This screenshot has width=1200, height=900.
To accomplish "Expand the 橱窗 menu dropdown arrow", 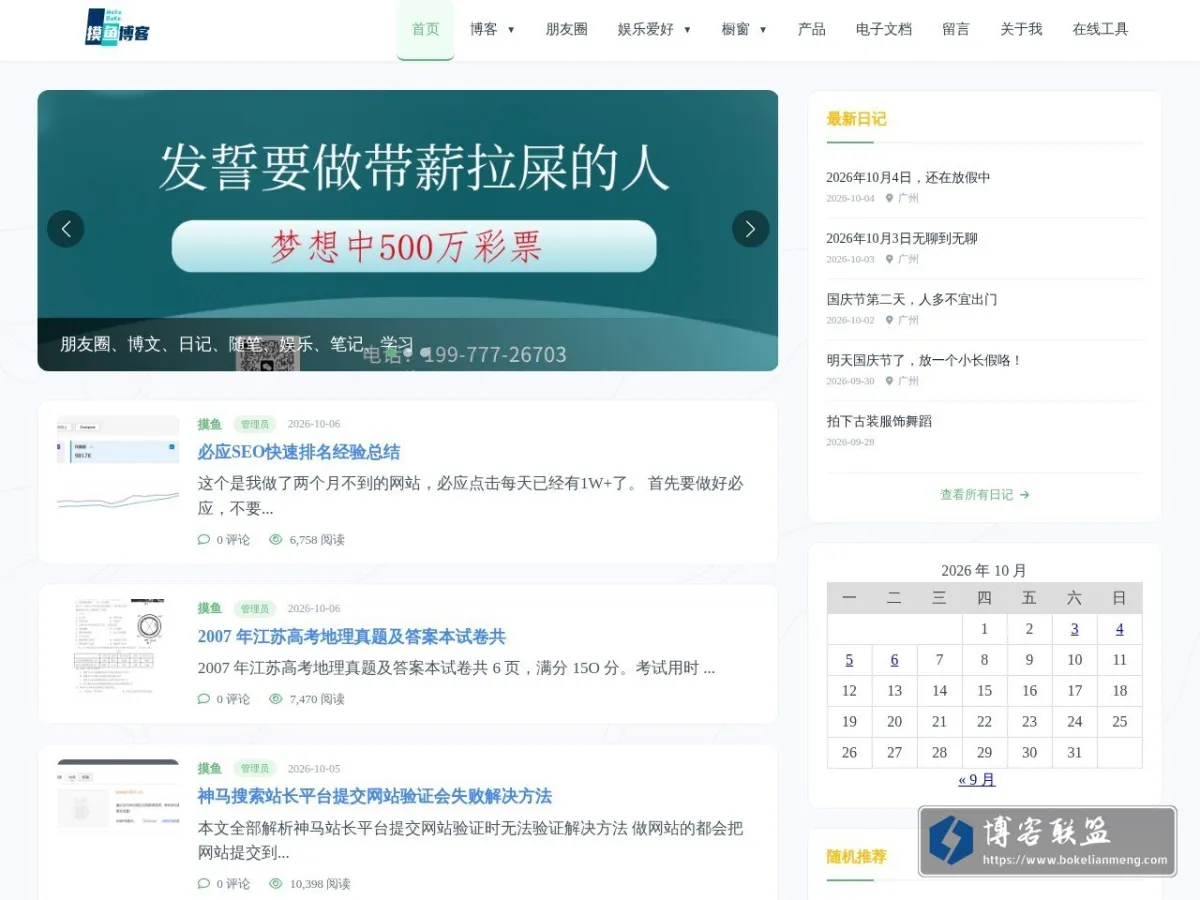I will [763, 30].
